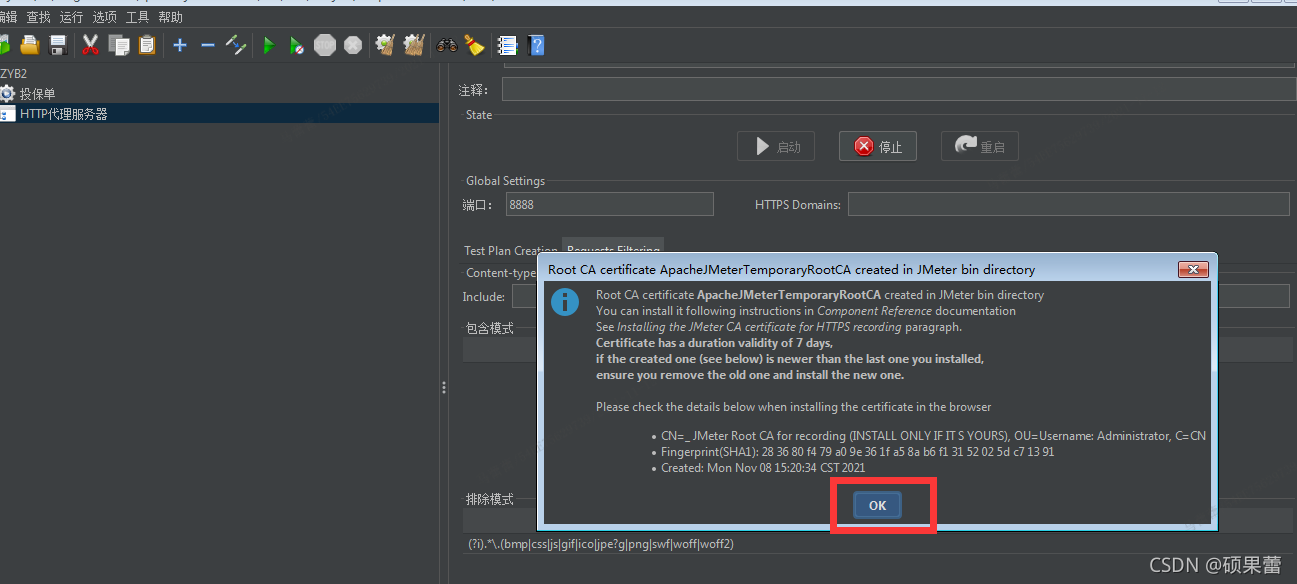
Task: Click the panel splitter dots handle
Action: [443, 388]
